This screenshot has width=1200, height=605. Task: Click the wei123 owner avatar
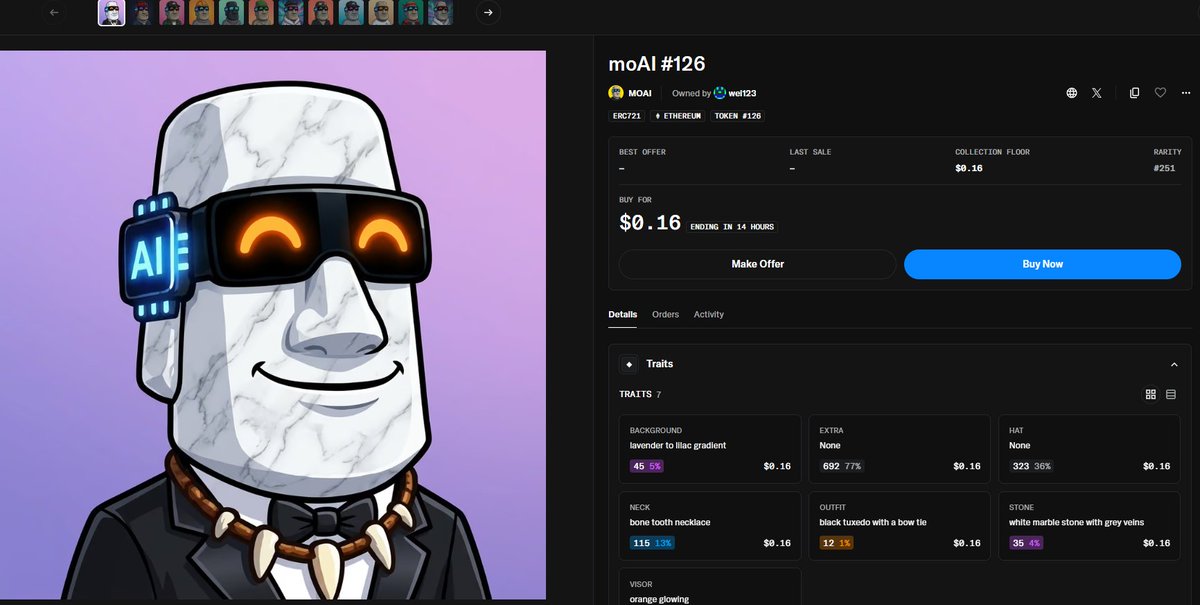pyautogui.click(x=720, y=93)
